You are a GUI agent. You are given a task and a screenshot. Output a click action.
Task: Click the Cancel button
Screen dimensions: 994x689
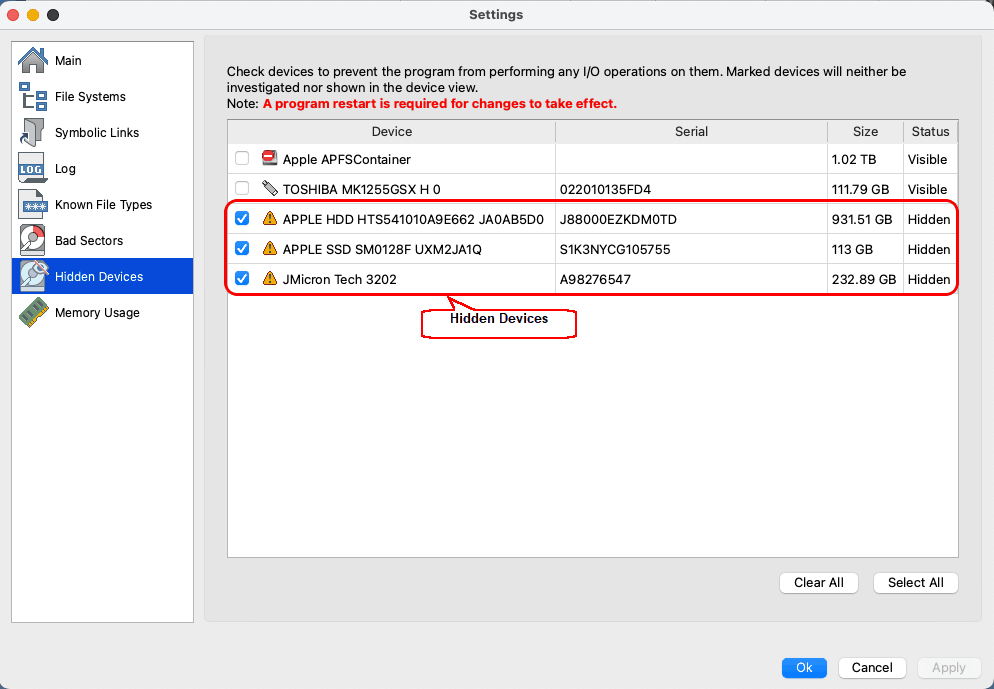872,667
